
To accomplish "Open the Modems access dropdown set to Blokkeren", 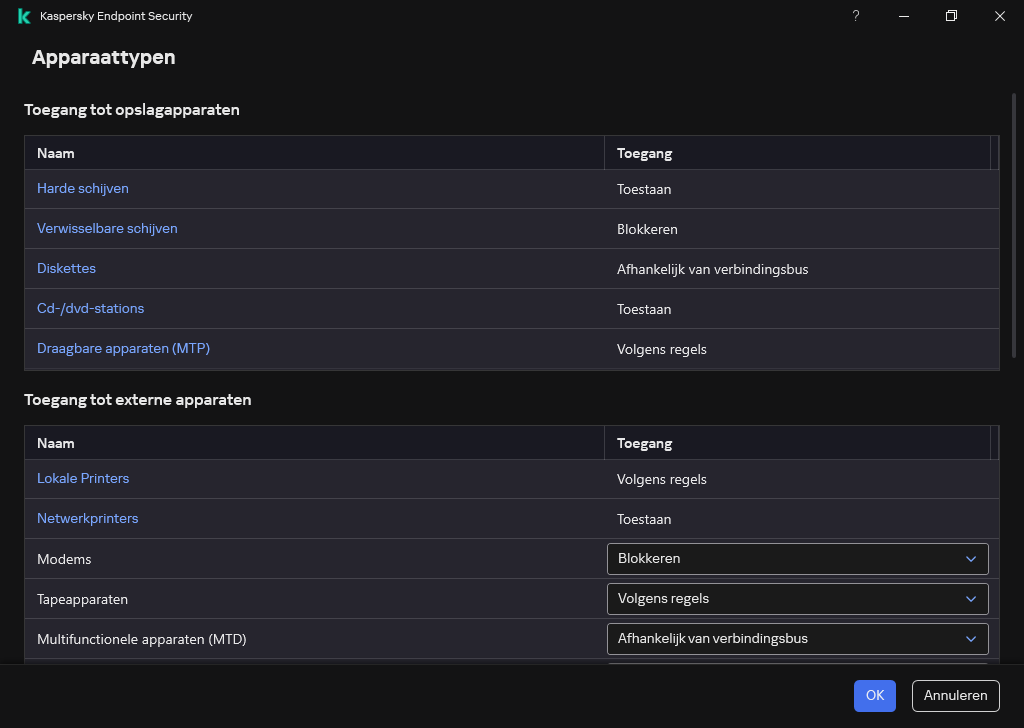I will pyautogui.click(x=780, y=559).
